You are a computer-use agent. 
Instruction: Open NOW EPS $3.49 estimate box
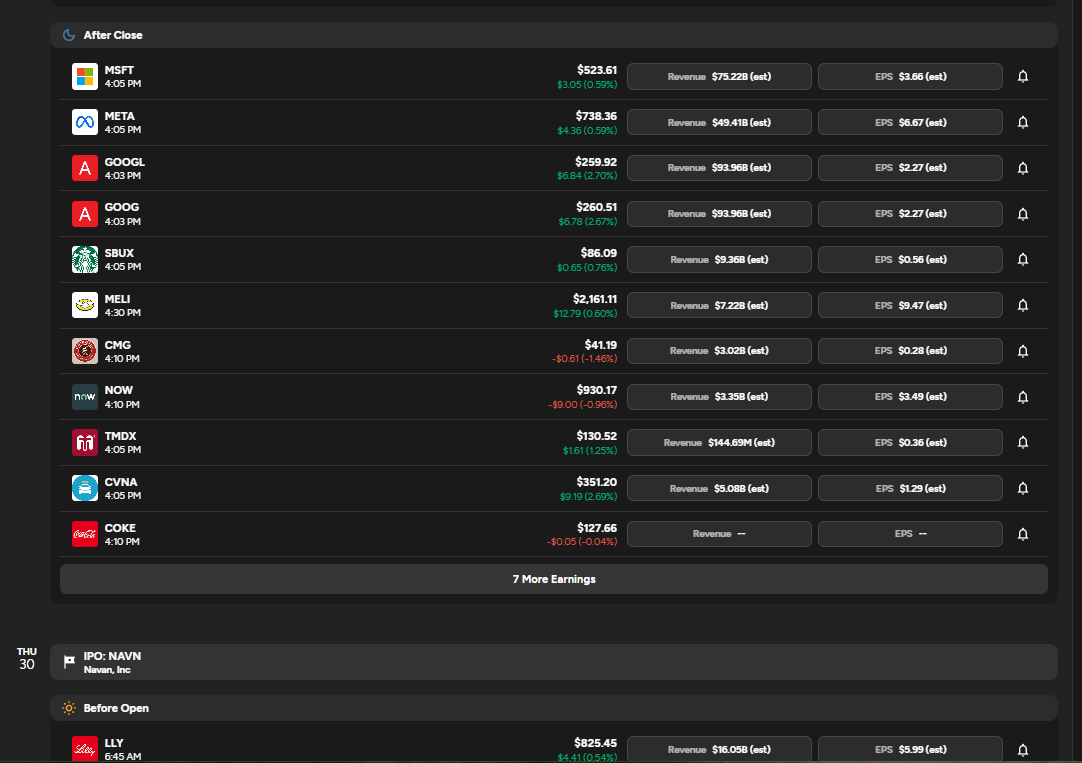(910, 397)
